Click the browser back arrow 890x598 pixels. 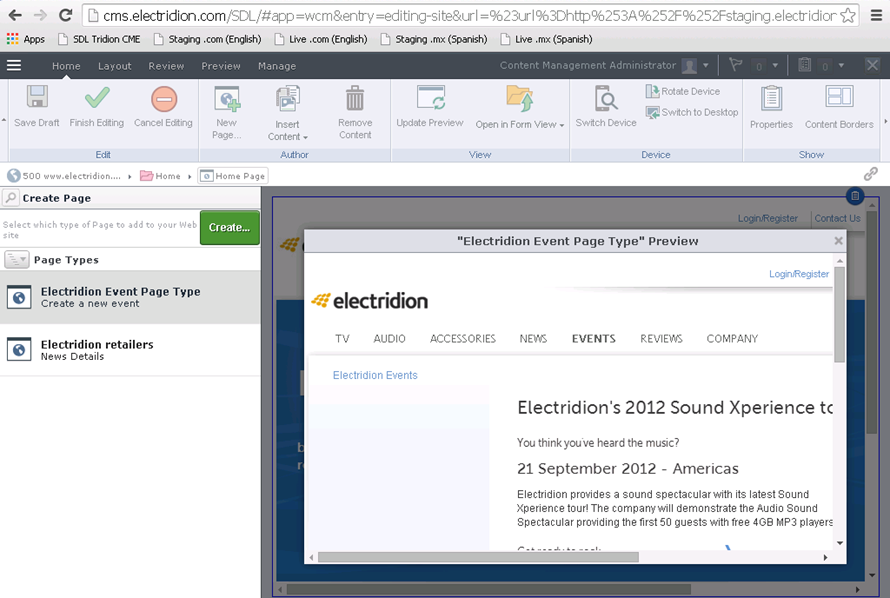point(15,15)
